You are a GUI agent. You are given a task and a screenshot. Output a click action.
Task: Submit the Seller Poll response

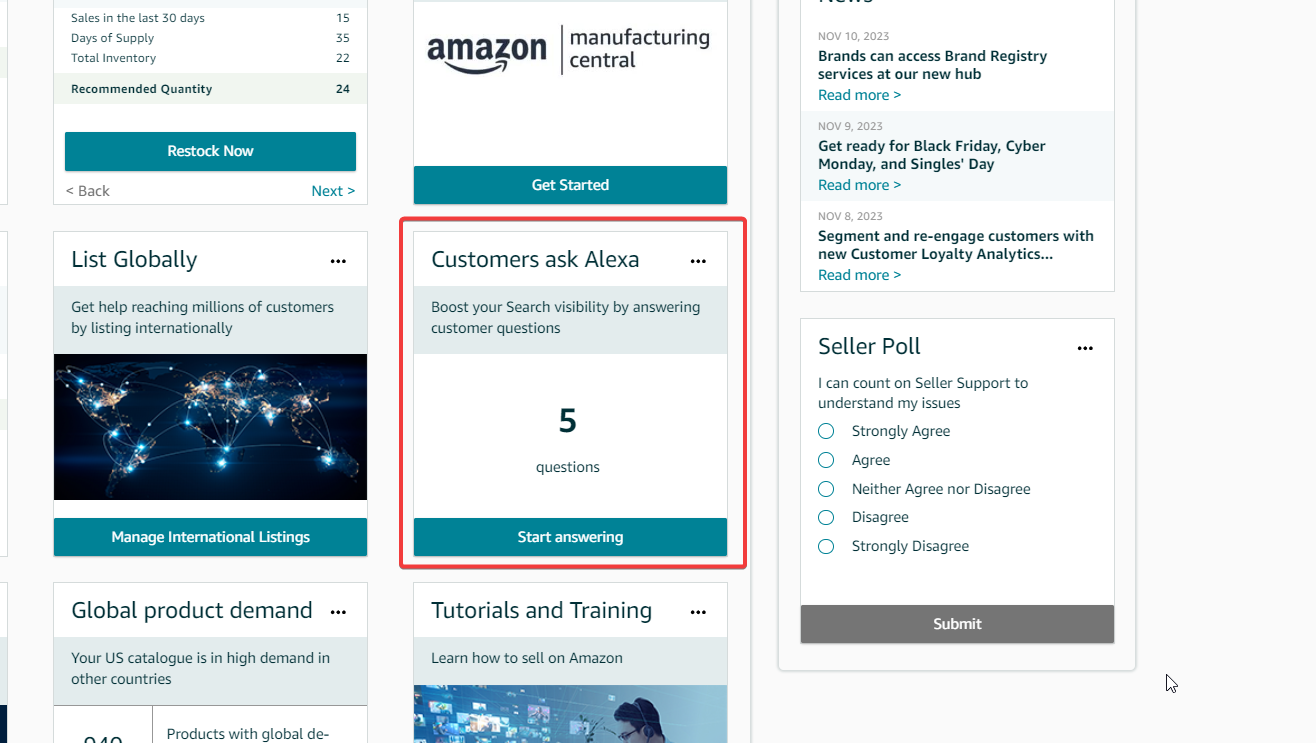(957, 624)
